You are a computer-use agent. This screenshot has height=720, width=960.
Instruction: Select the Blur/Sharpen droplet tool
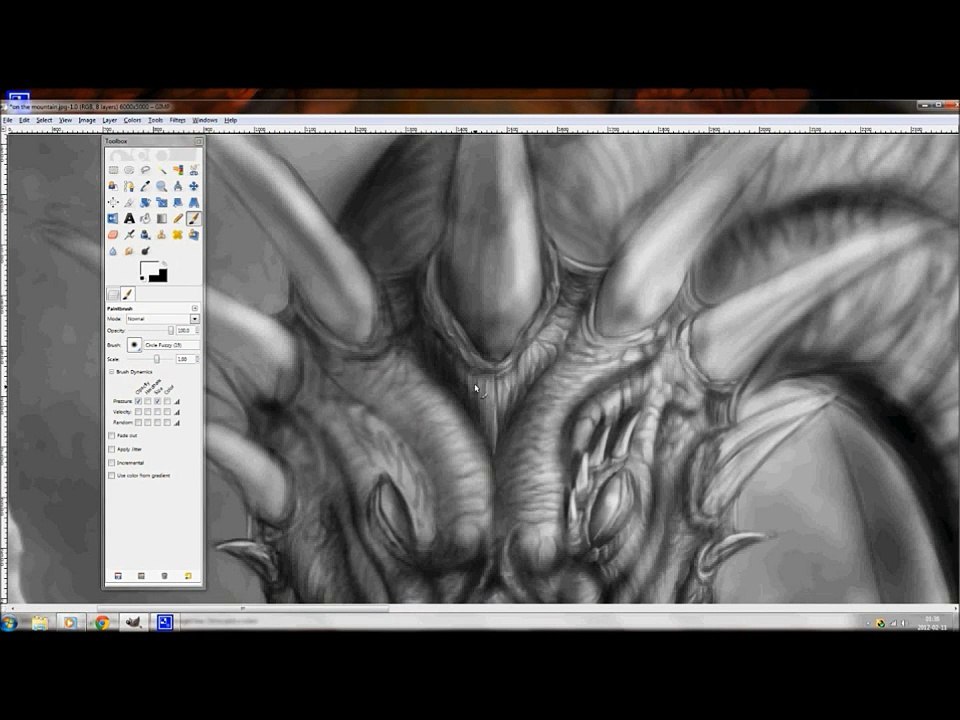(x=113, y=251)
